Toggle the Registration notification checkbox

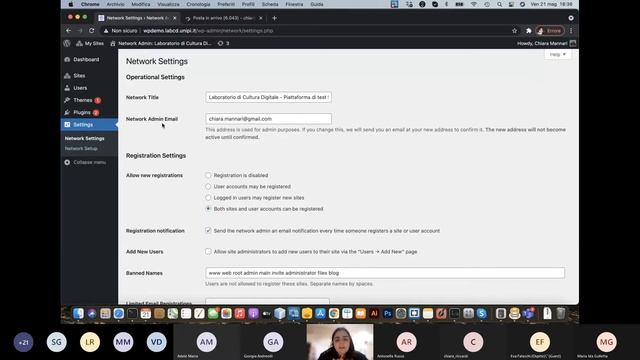pos(208,231)
